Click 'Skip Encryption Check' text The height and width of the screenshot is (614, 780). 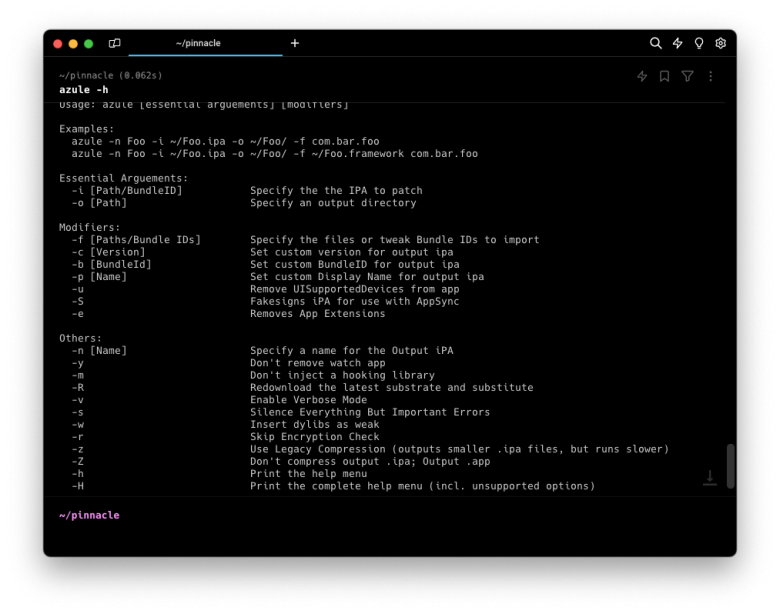coord(314,437)
